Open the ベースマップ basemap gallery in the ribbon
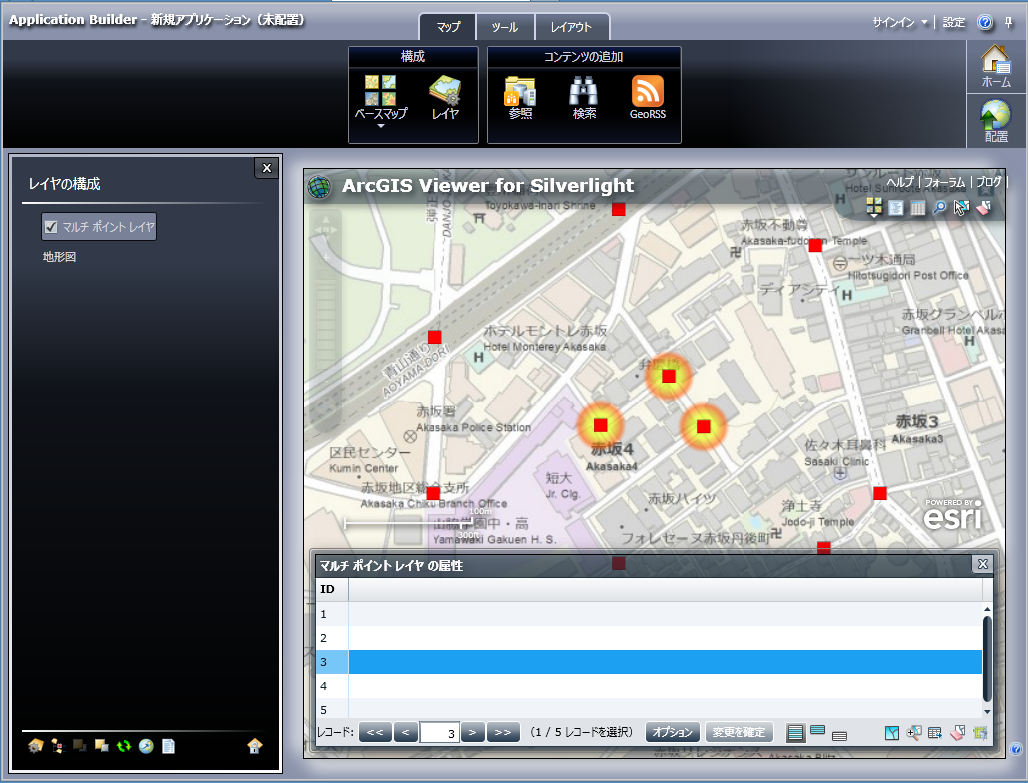1028x783 pixels. [381, 100]
